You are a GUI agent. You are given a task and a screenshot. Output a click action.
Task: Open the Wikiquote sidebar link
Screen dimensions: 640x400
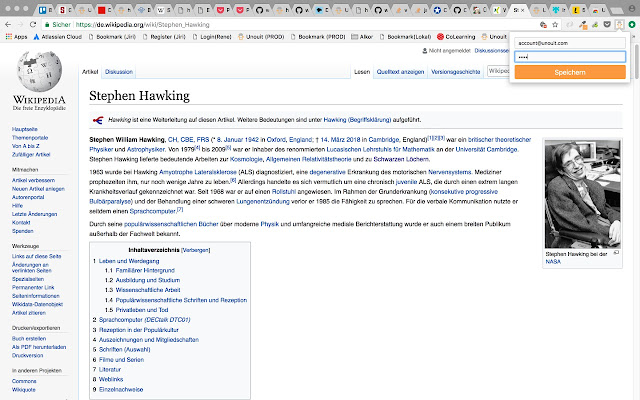(24, 390)
